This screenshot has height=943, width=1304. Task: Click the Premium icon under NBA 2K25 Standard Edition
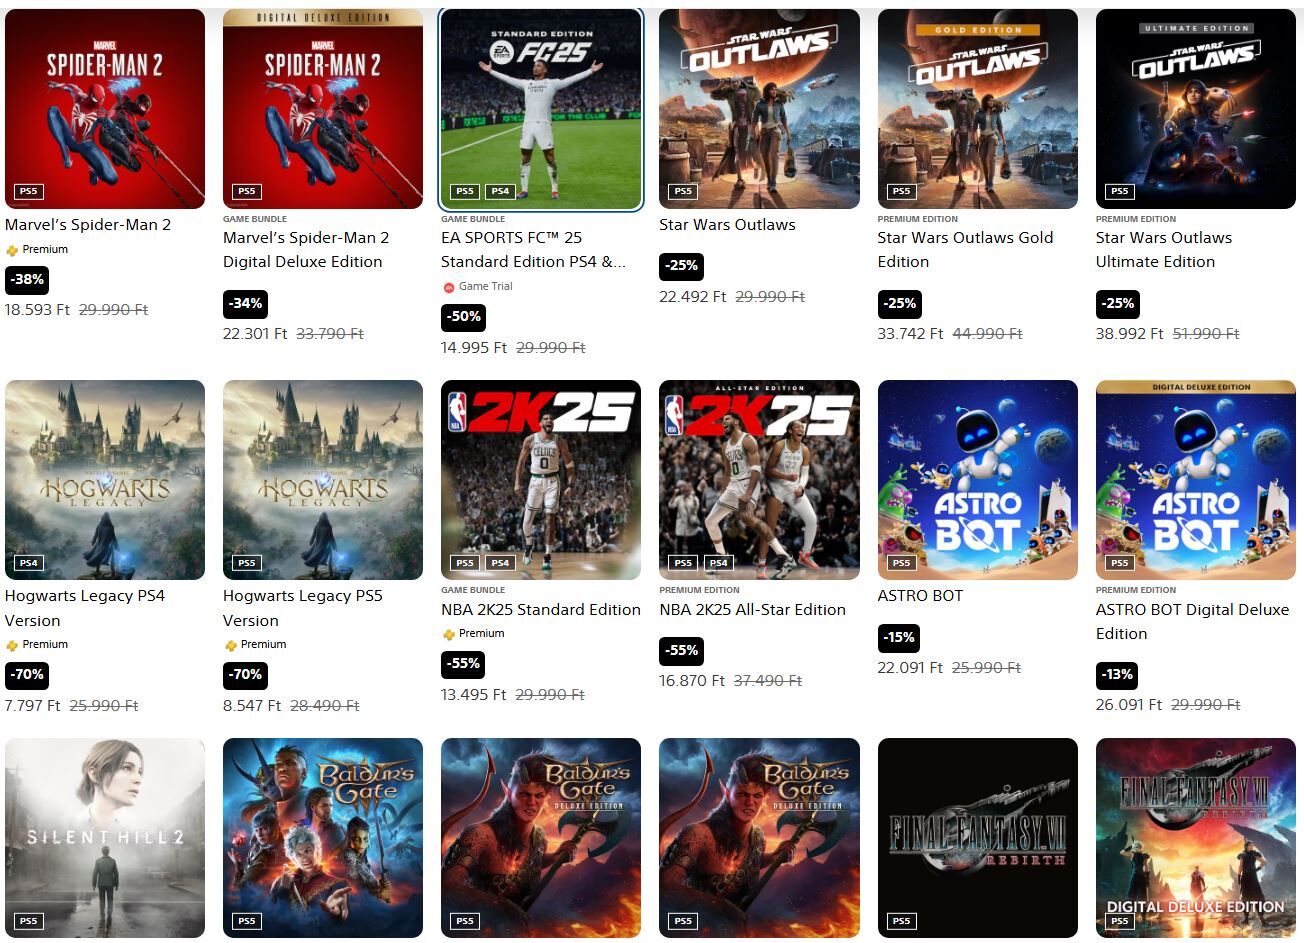coord(448,634)
